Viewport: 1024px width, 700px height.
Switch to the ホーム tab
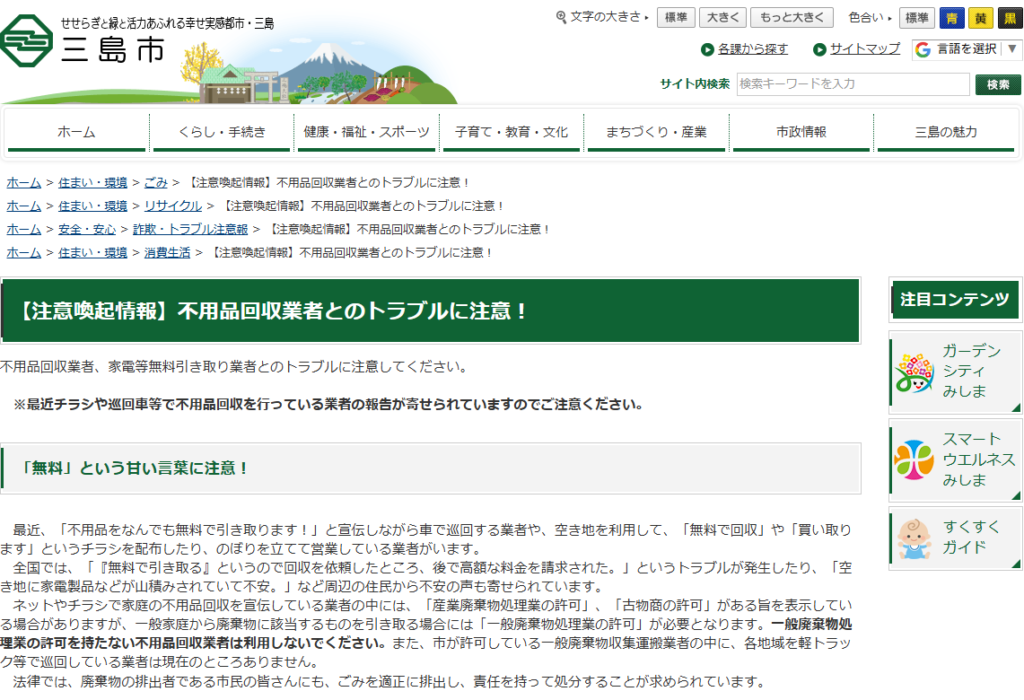point(76,130)
